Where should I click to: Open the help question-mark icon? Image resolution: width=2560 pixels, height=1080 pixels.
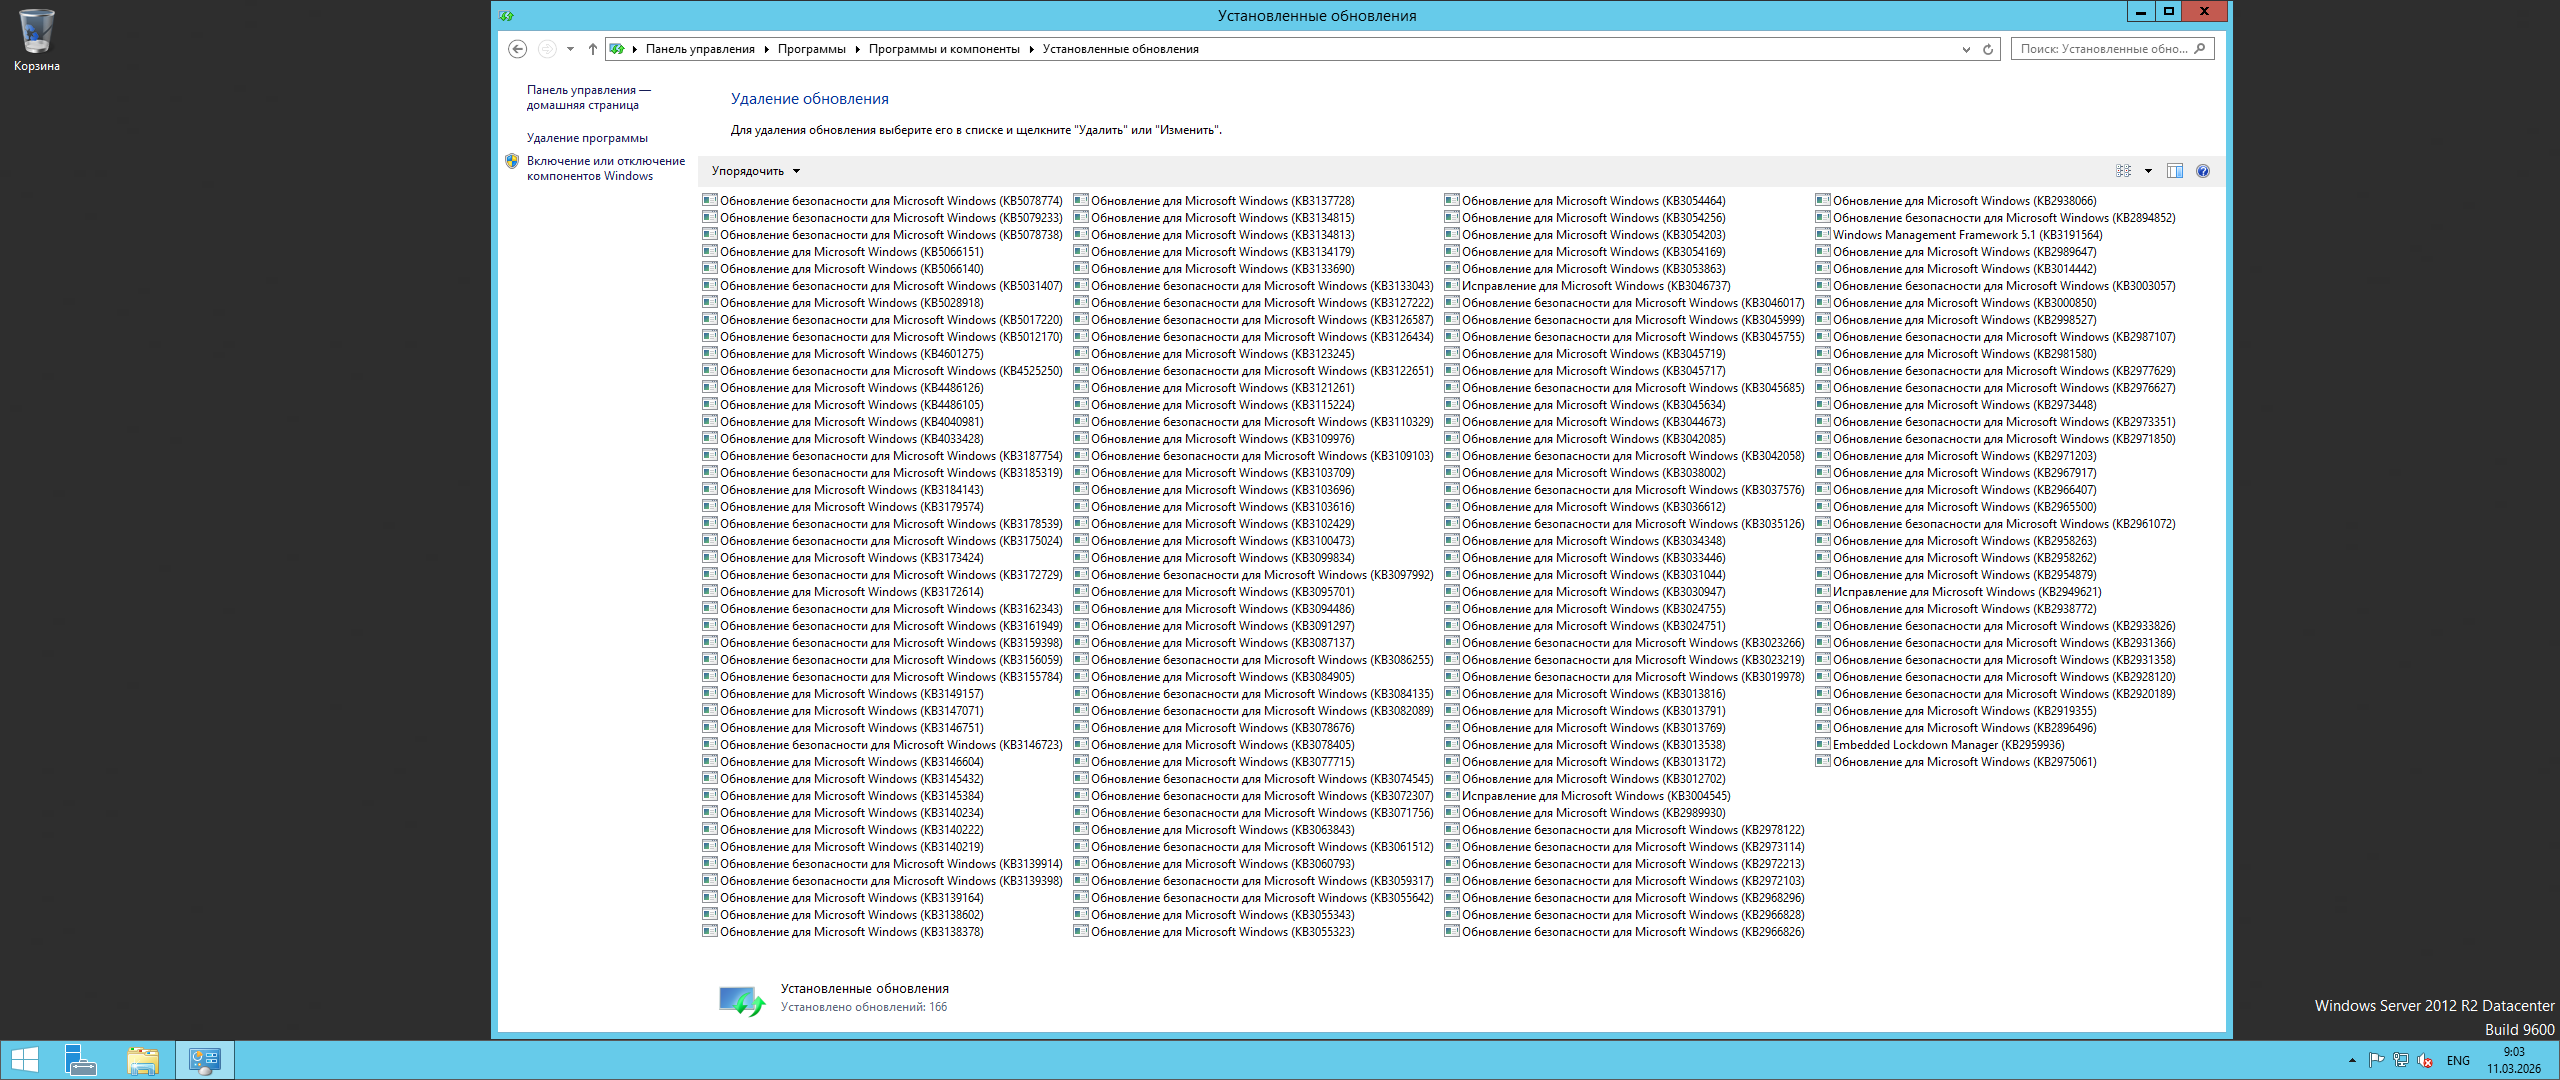(x=2203, y=171)
